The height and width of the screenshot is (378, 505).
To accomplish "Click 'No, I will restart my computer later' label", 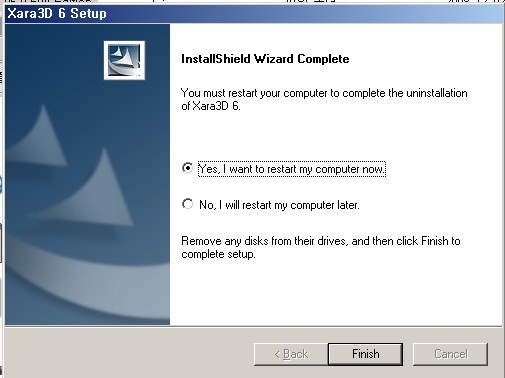I will [x=279, y=205].
